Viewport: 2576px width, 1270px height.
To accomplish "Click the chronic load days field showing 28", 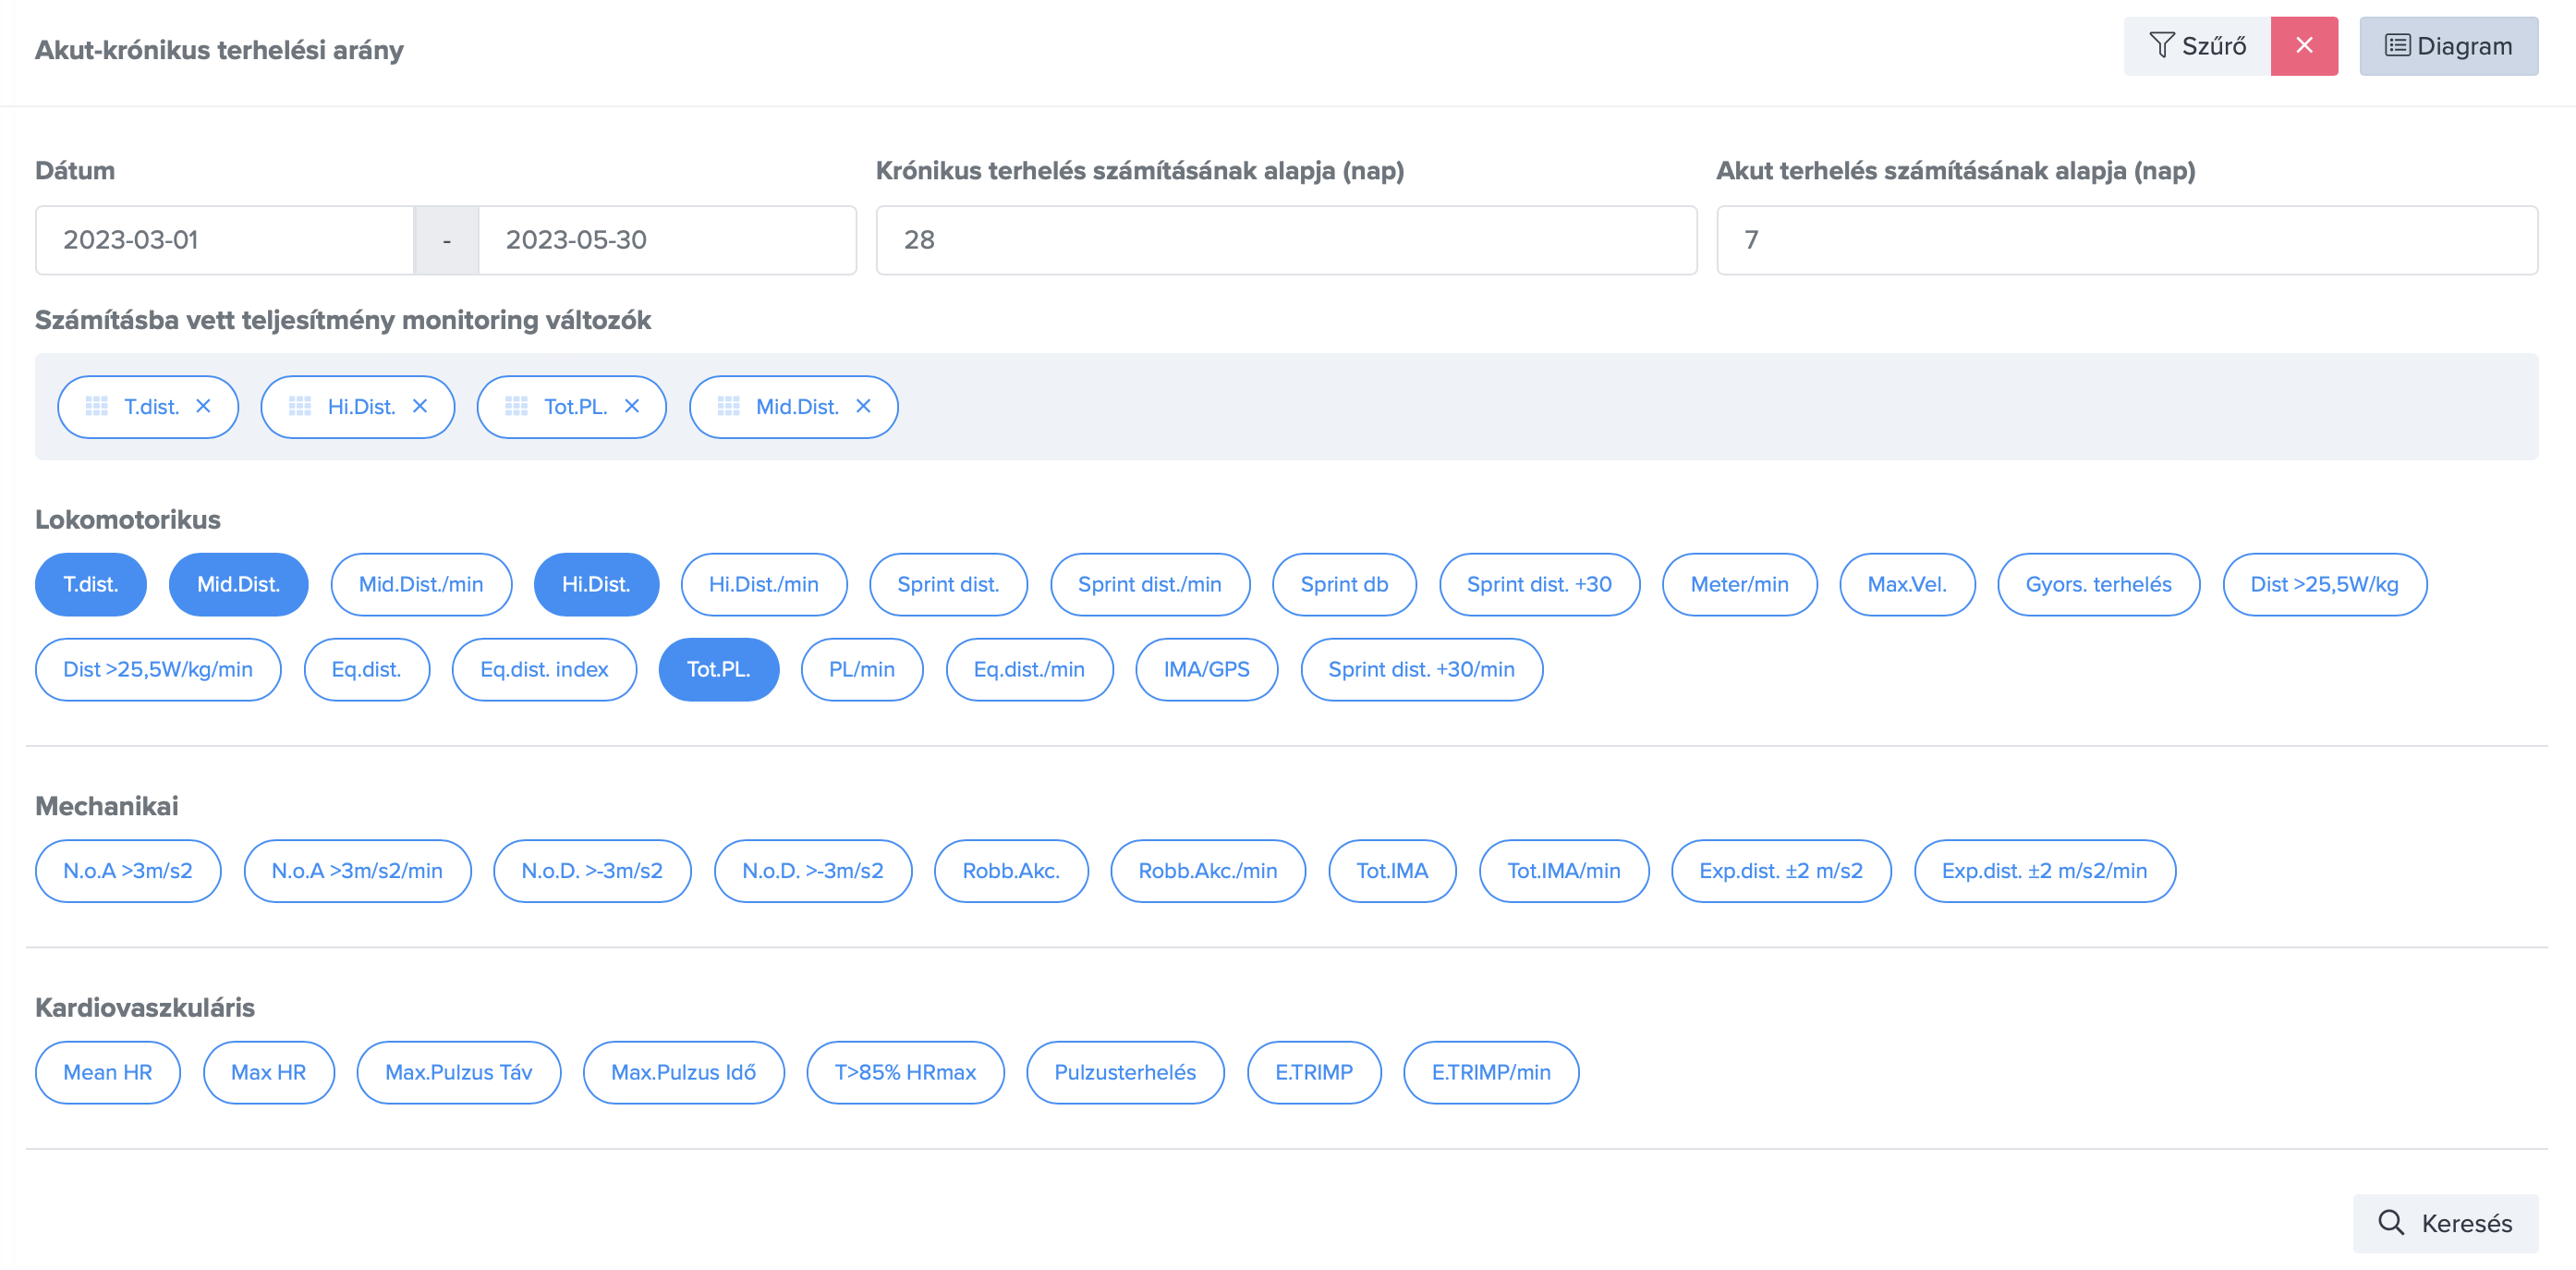I will 1285,240.
